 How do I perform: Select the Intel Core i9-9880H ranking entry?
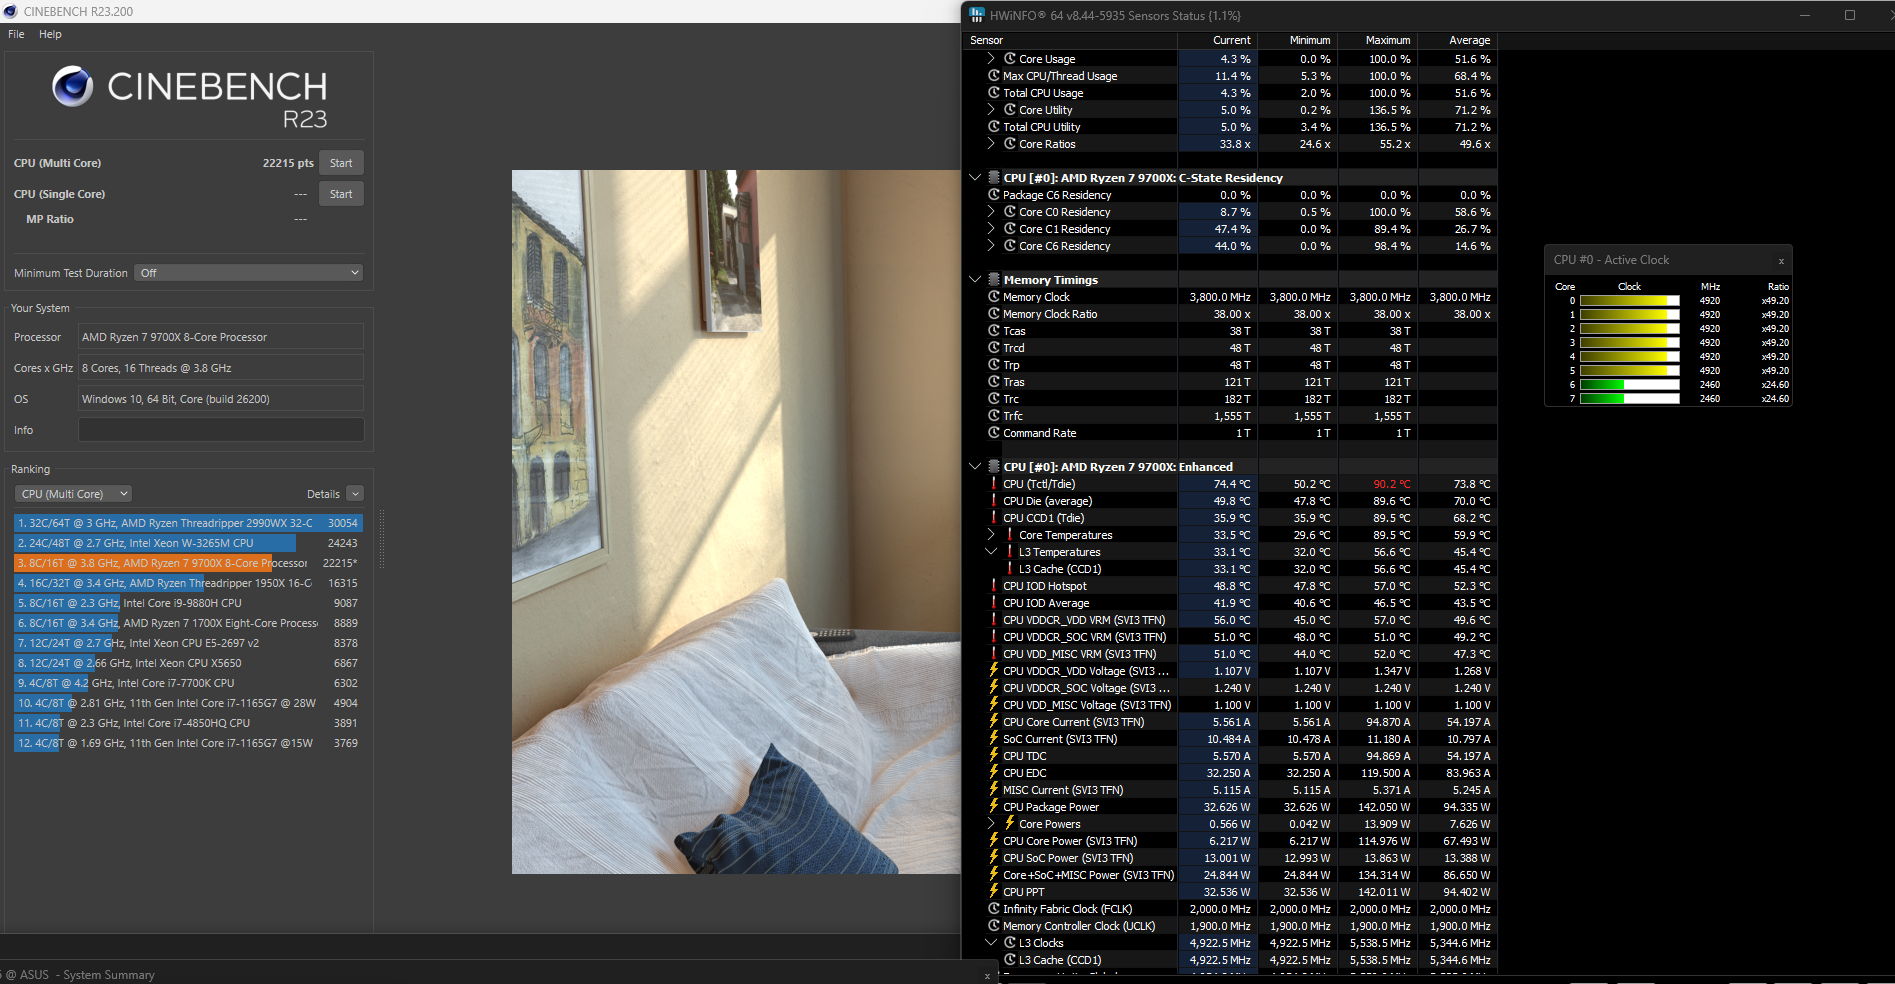point(188,603)
